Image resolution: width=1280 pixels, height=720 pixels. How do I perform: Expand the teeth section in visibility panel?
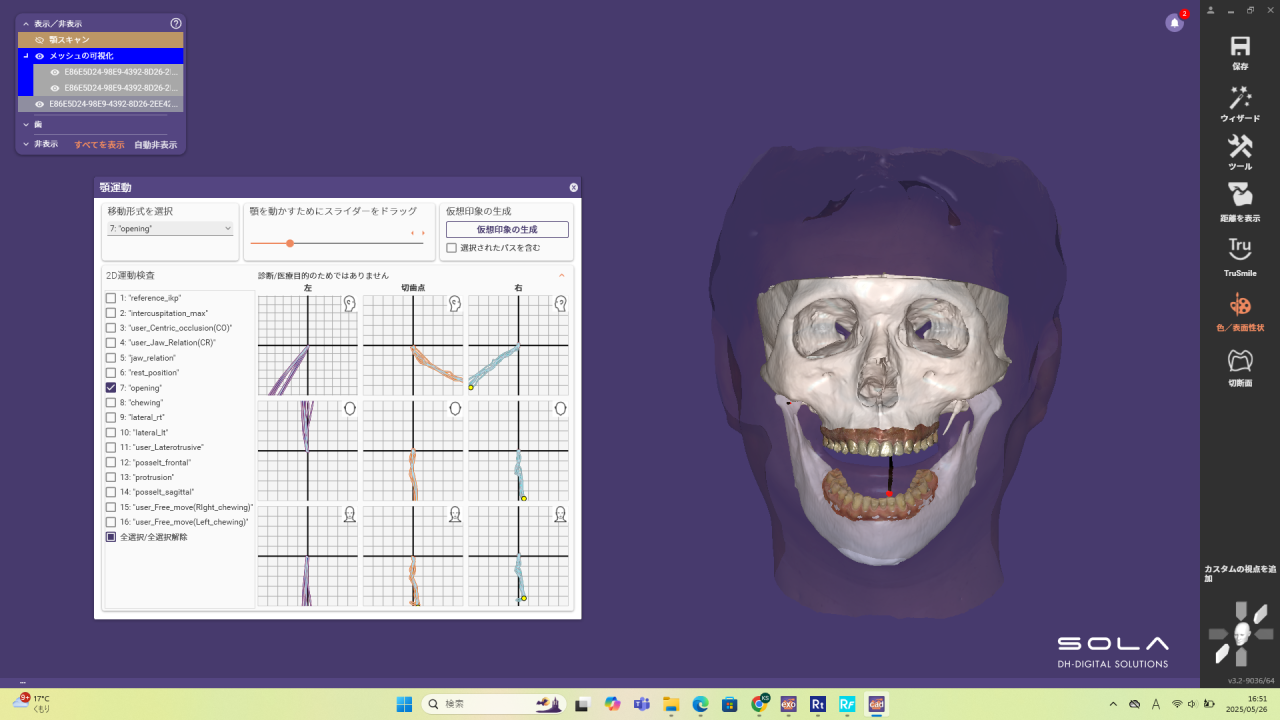coord(27,125)
